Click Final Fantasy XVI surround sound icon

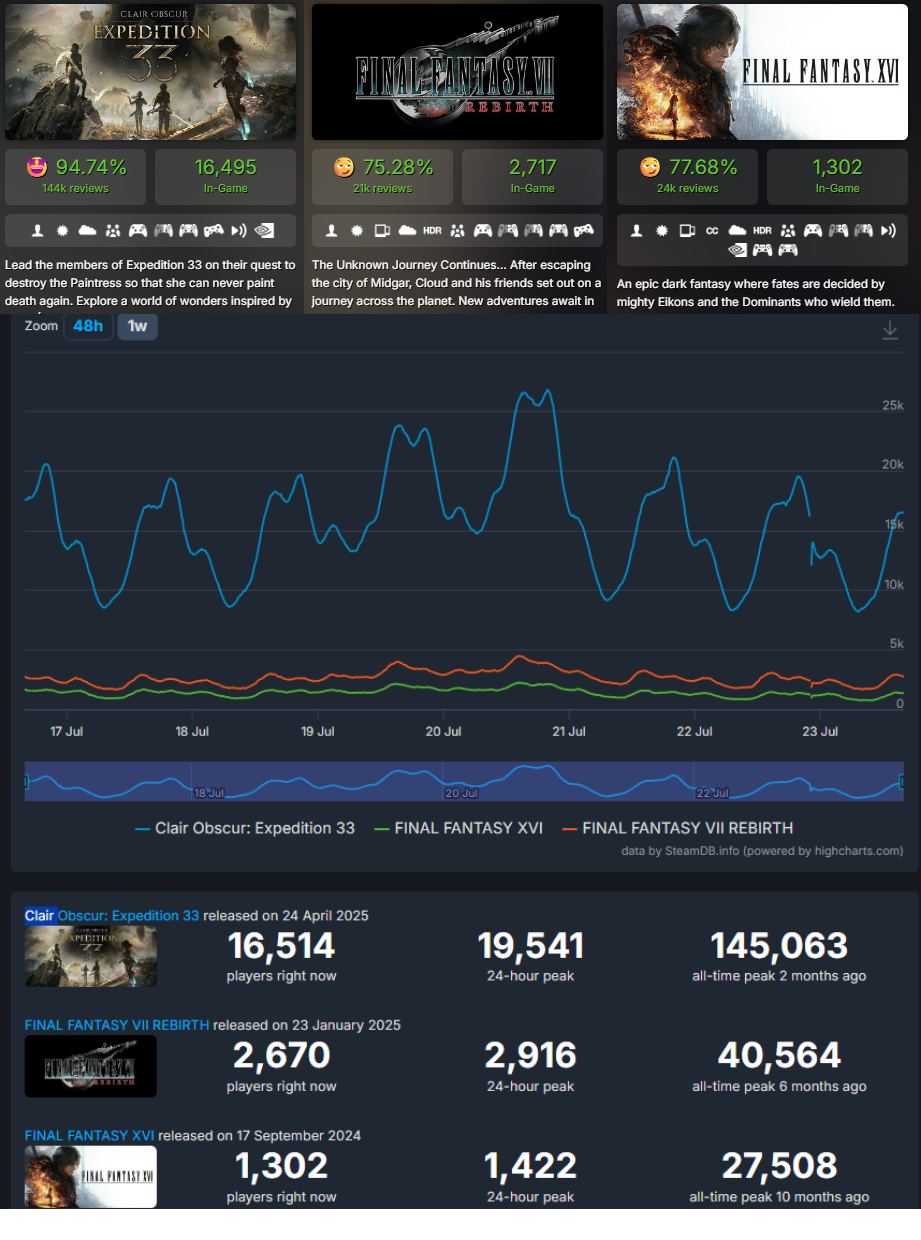(x=888, y=231)
